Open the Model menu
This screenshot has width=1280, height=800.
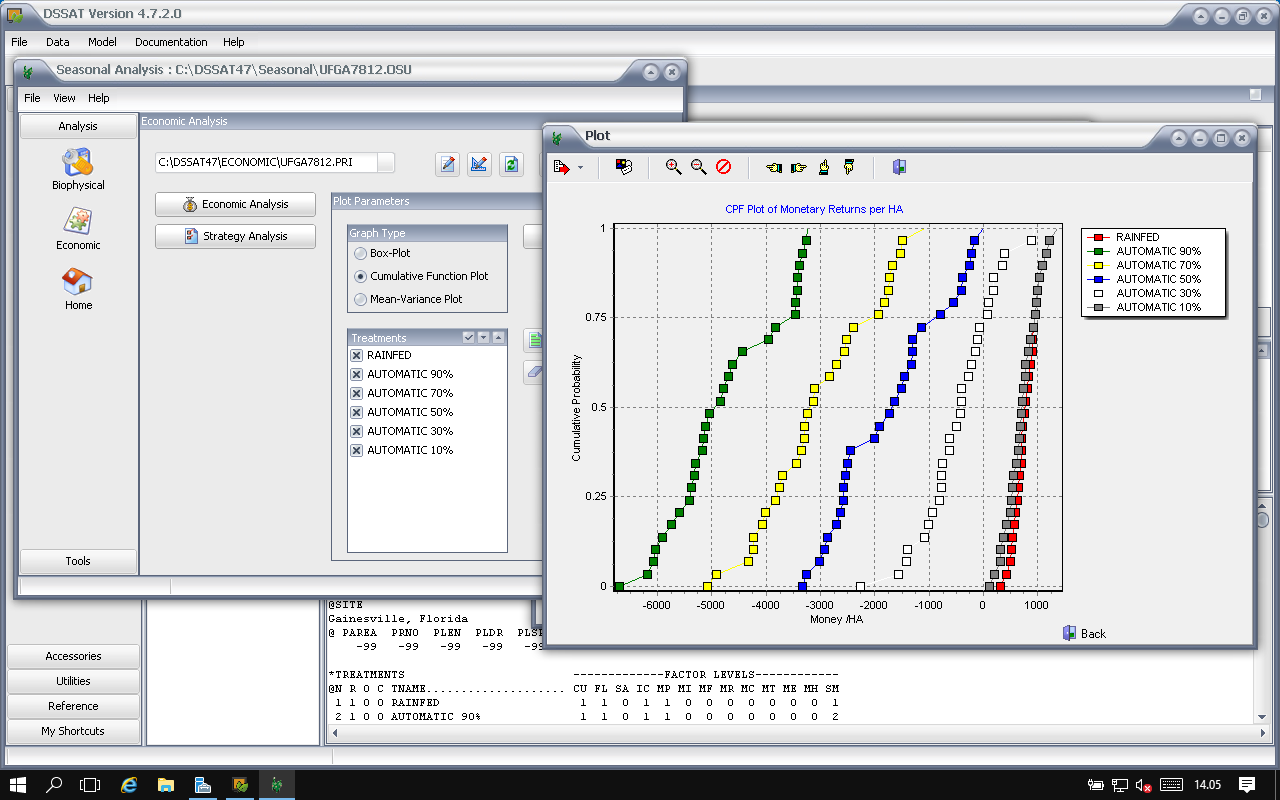click(x=102, y=42)
